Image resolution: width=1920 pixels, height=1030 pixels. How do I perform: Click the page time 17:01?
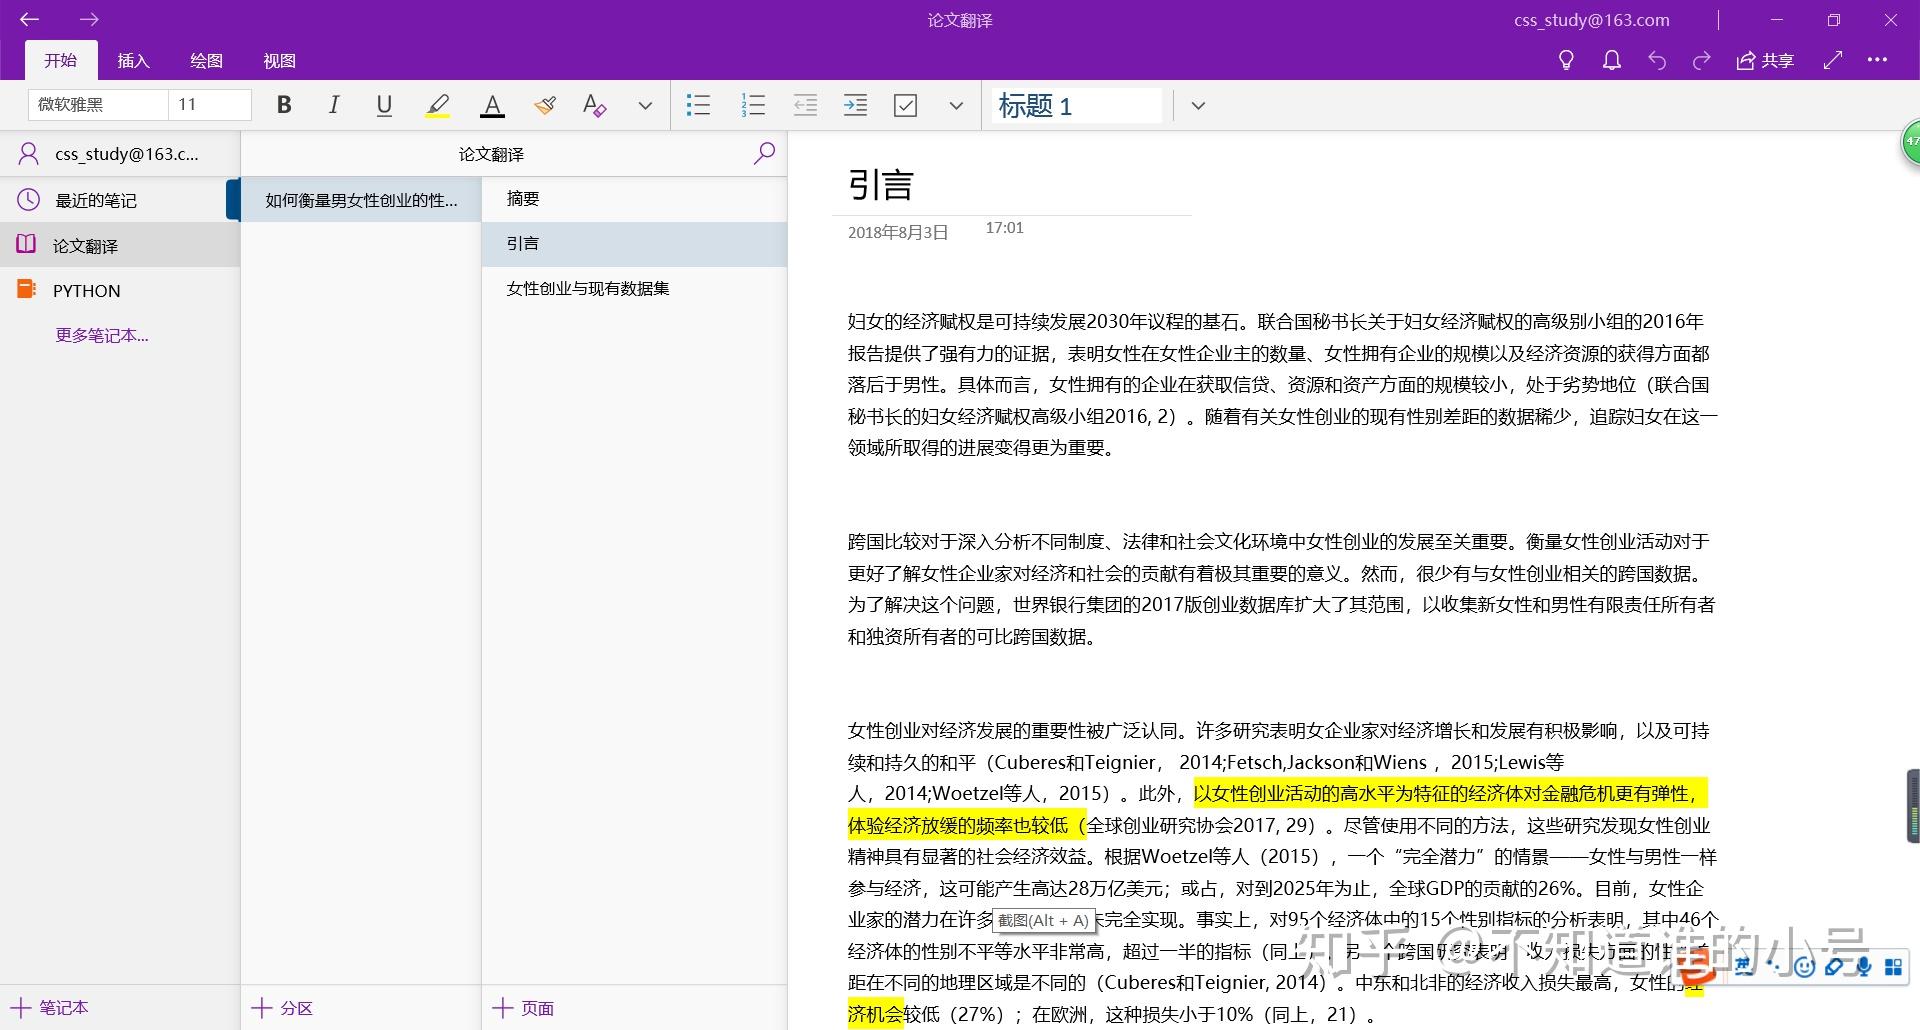pyautogui.click(x=1005, y=228)
